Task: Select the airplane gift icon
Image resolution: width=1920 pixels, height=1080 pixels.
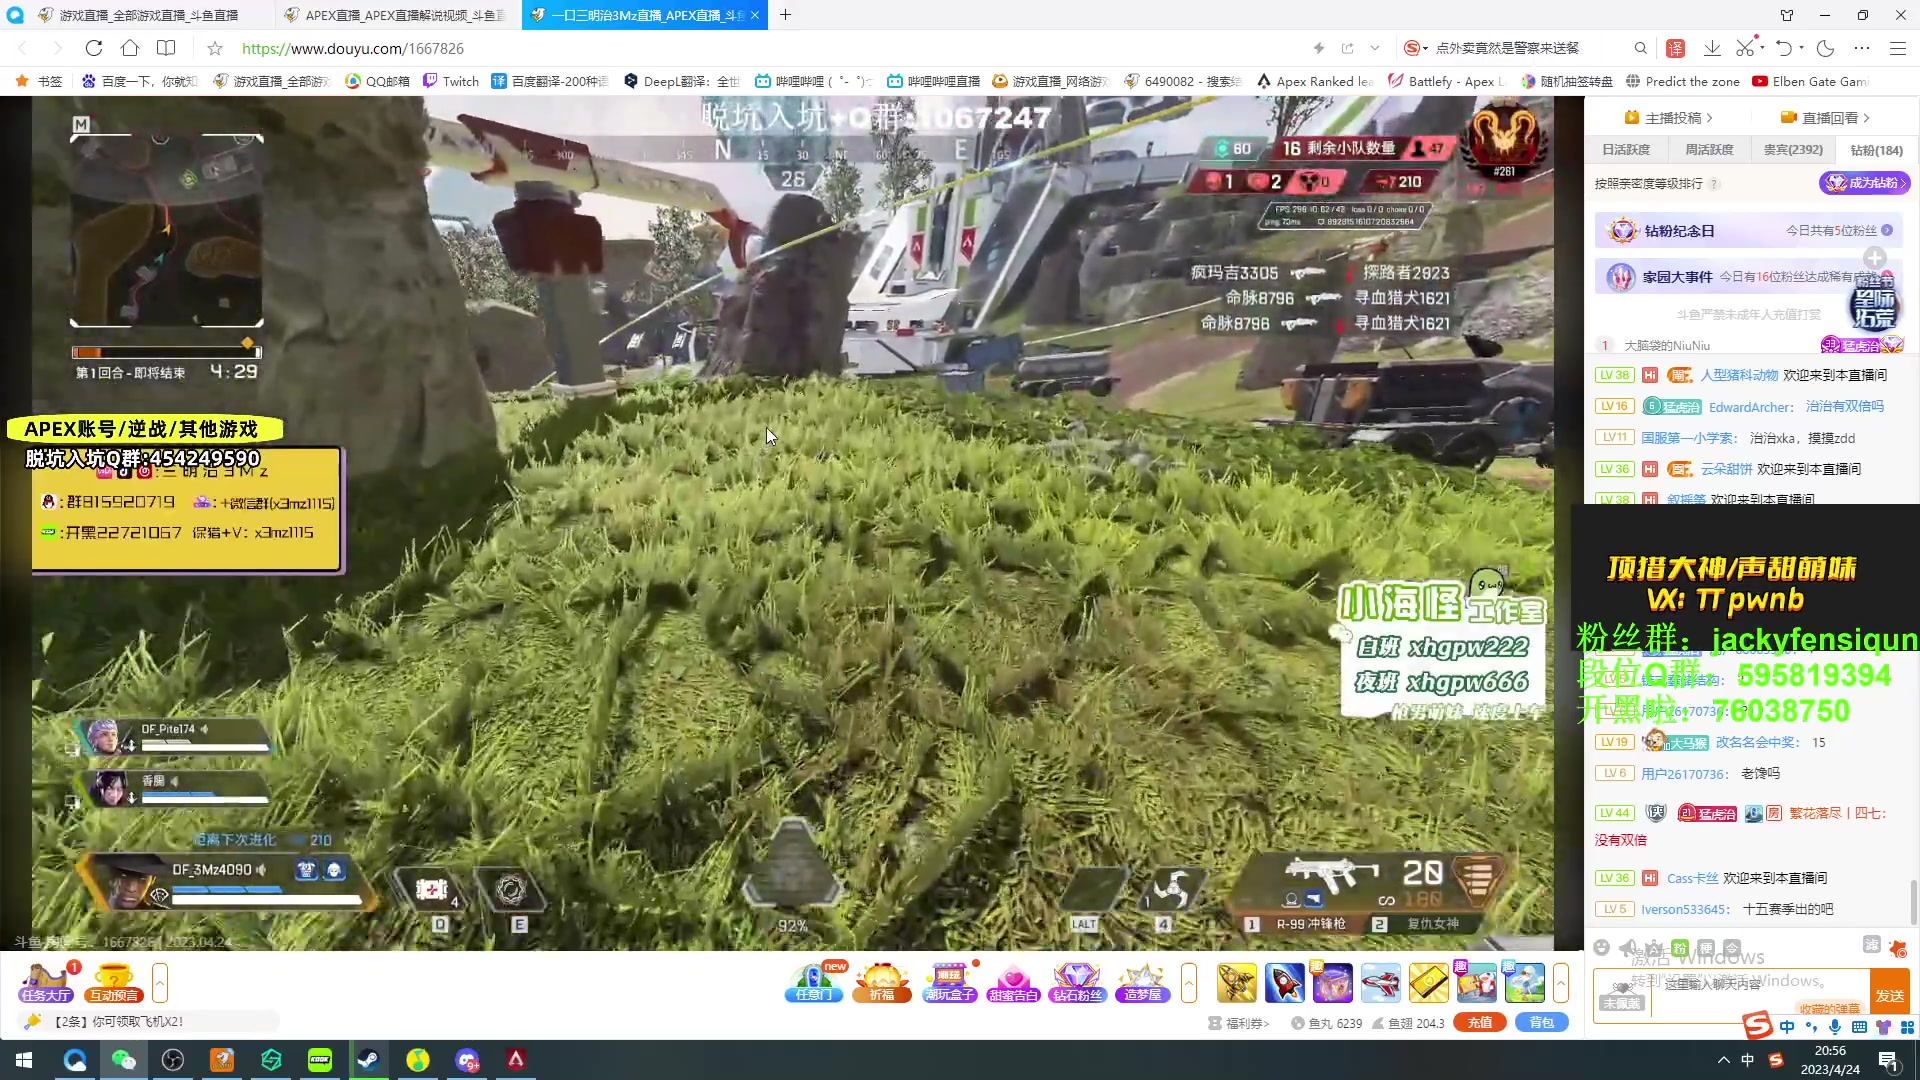Action: pyautogui.click(x=1380, y=983)
